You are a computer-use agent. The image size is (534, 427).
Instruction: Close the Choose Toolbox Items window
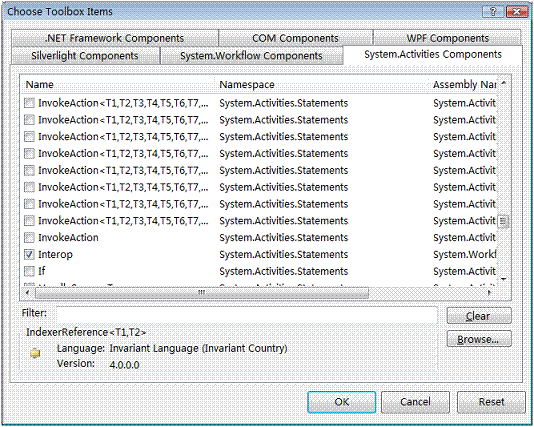pyautogui.click(x=516, y=12)
